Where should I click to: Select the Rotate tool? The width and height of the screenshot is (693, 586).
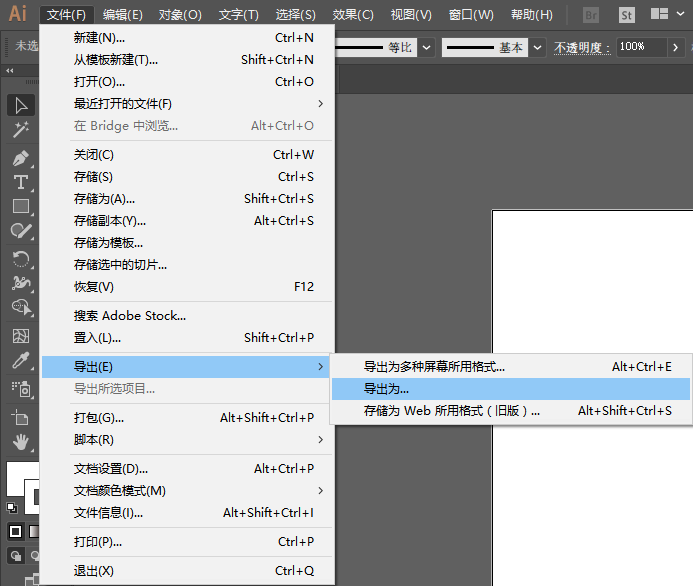21,259
